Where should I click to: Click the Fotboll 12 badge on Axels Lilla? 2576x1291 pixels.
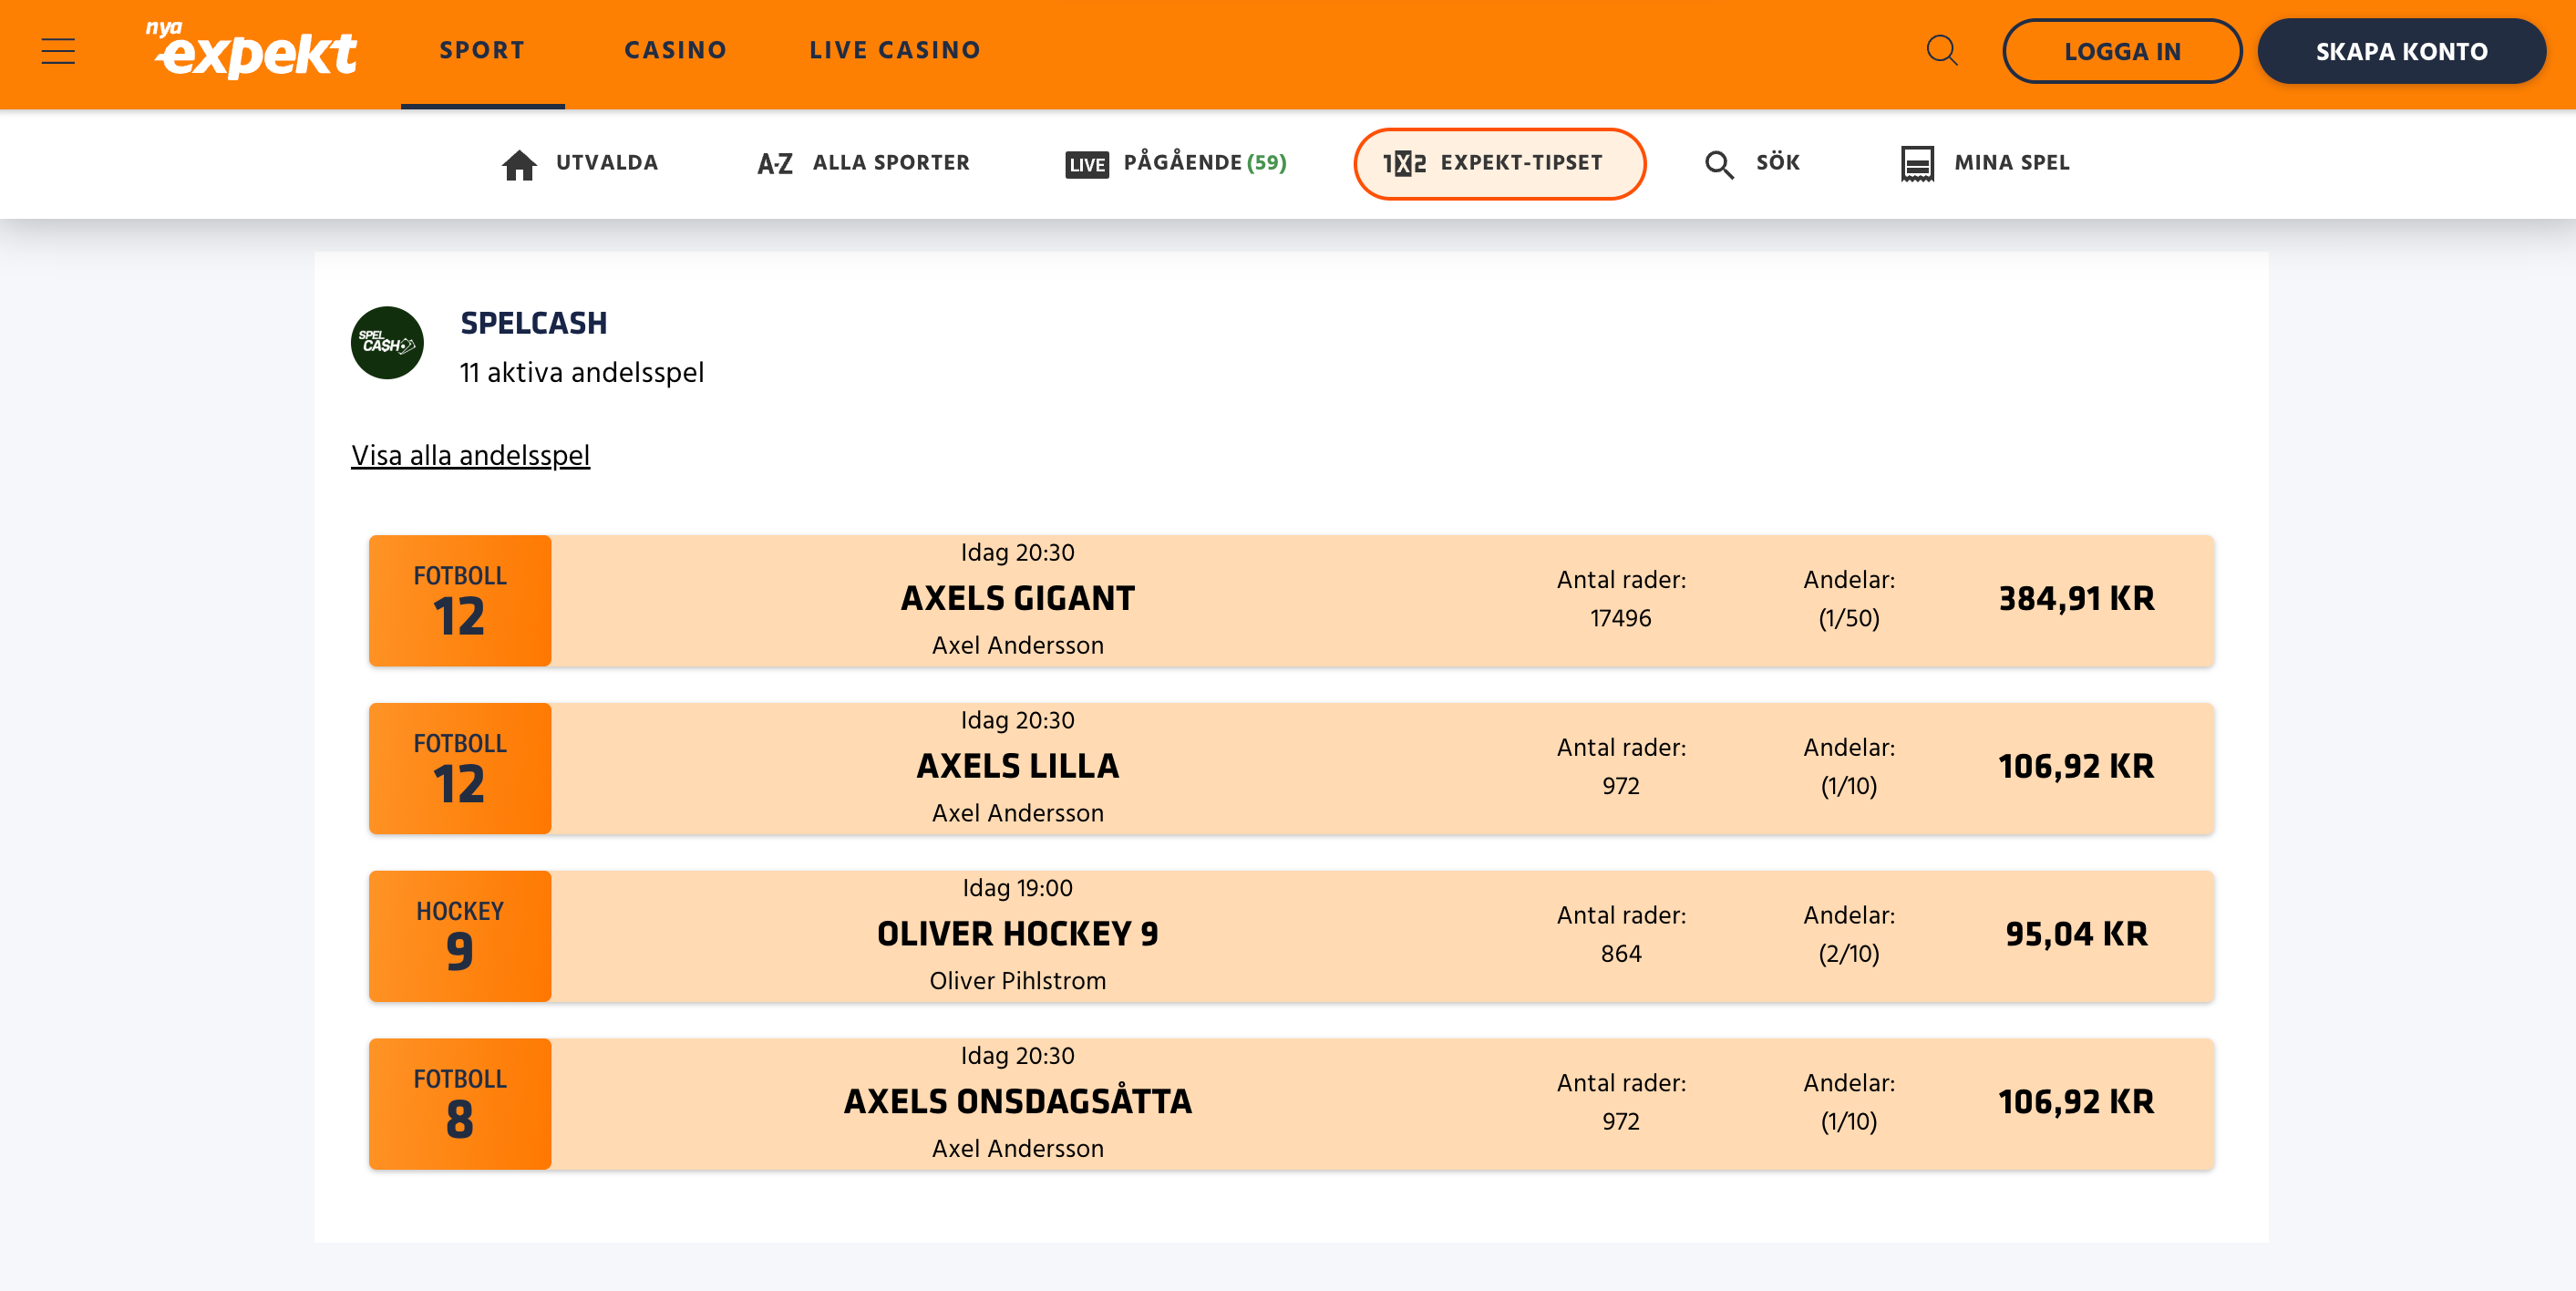459,768
